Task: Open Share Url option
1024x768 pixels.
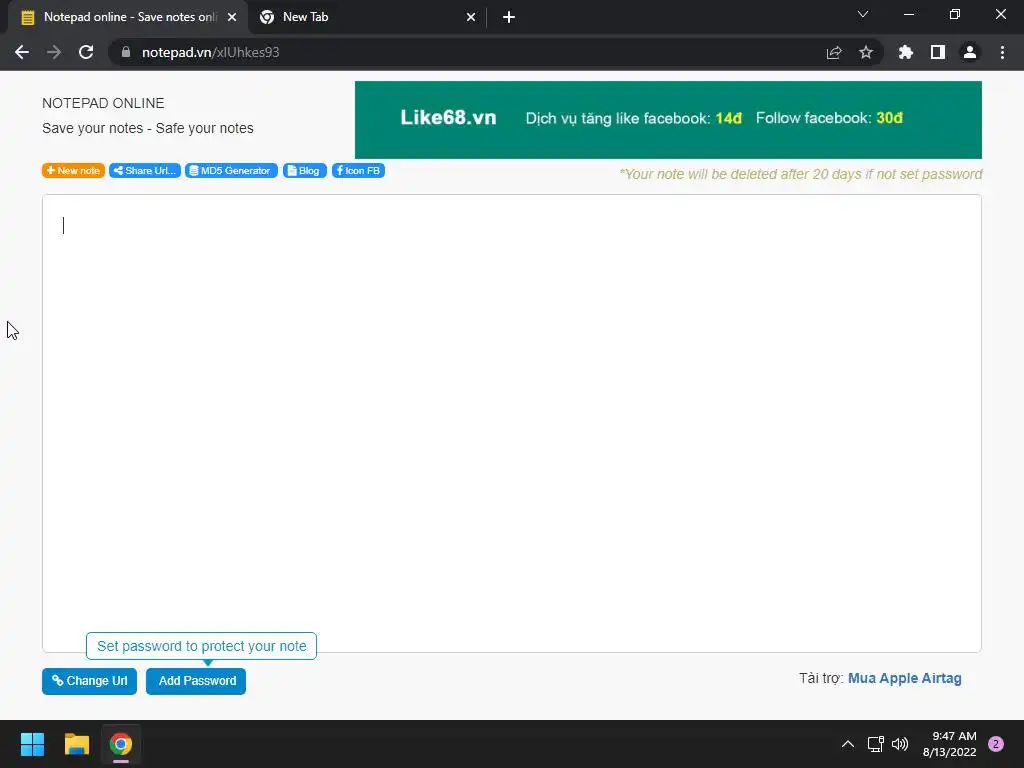Action: tap(144, 170)
